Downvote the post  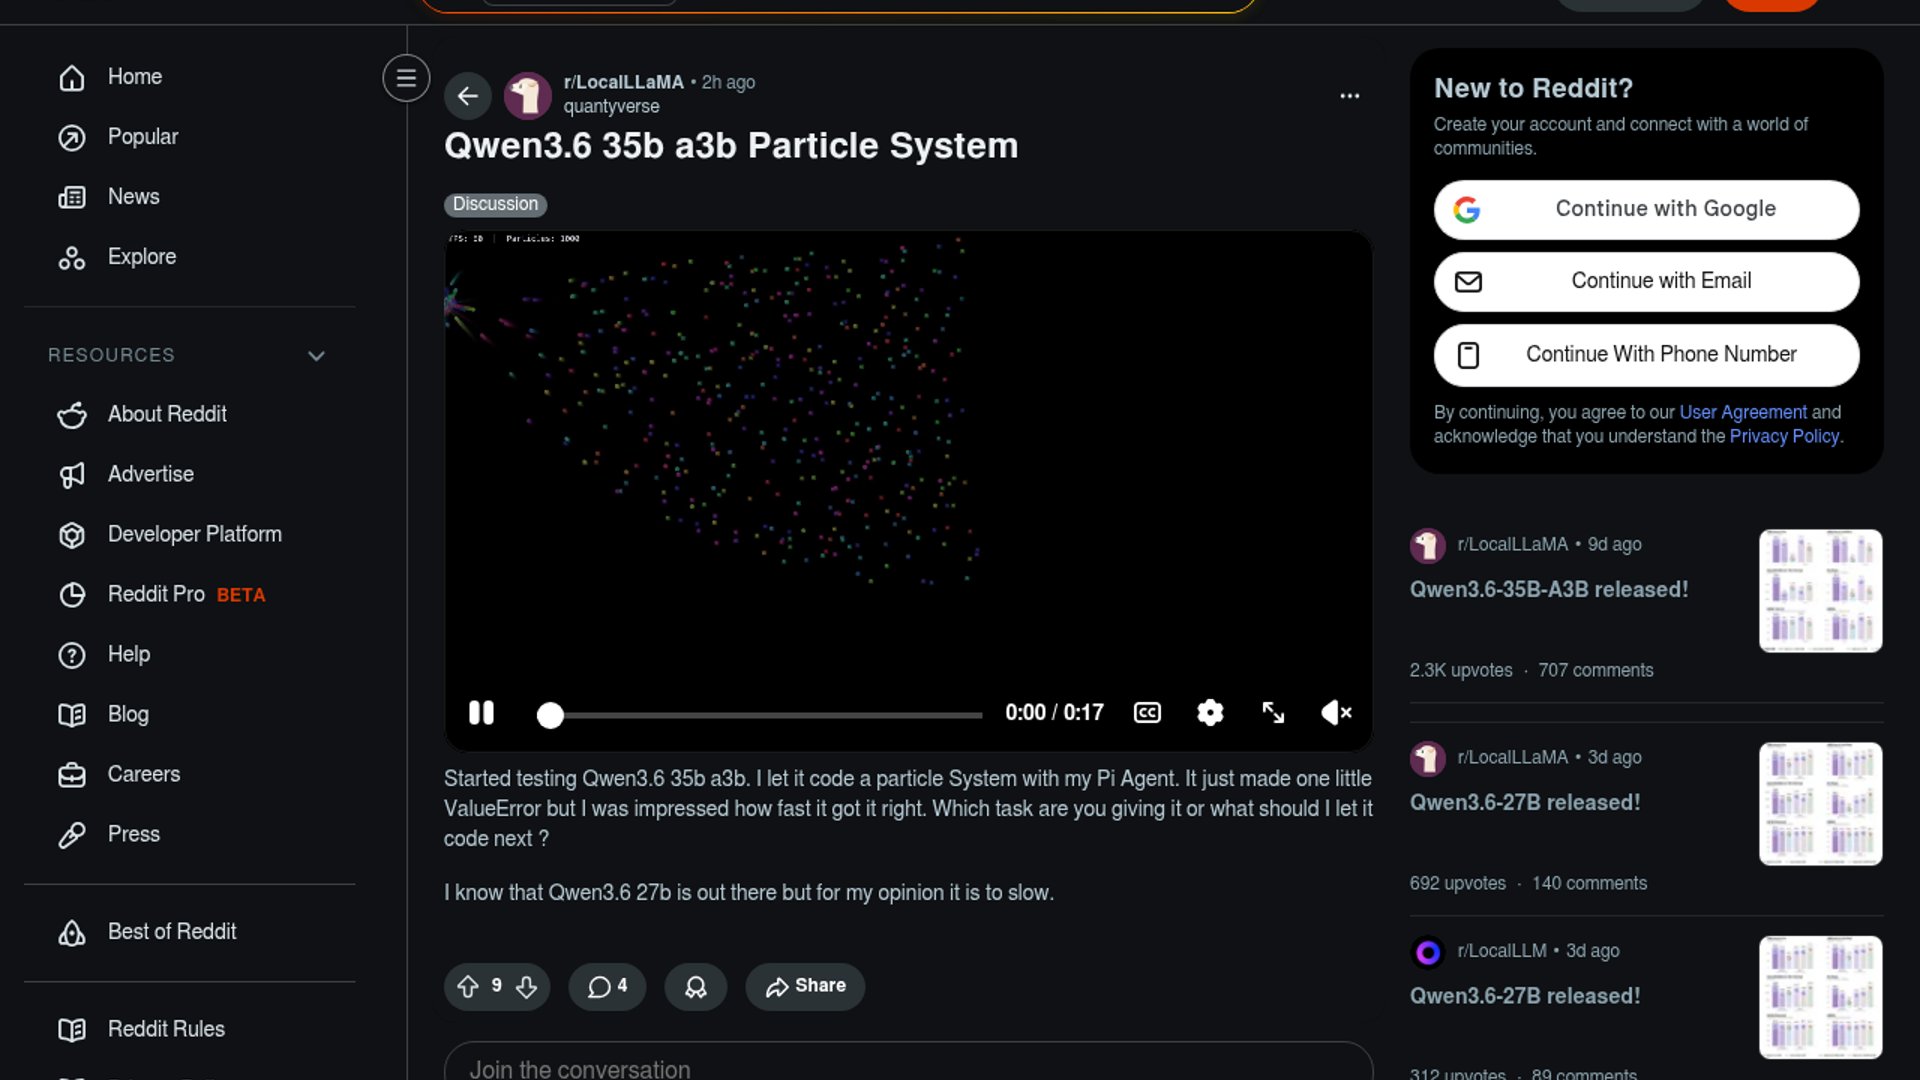point(527,987)
